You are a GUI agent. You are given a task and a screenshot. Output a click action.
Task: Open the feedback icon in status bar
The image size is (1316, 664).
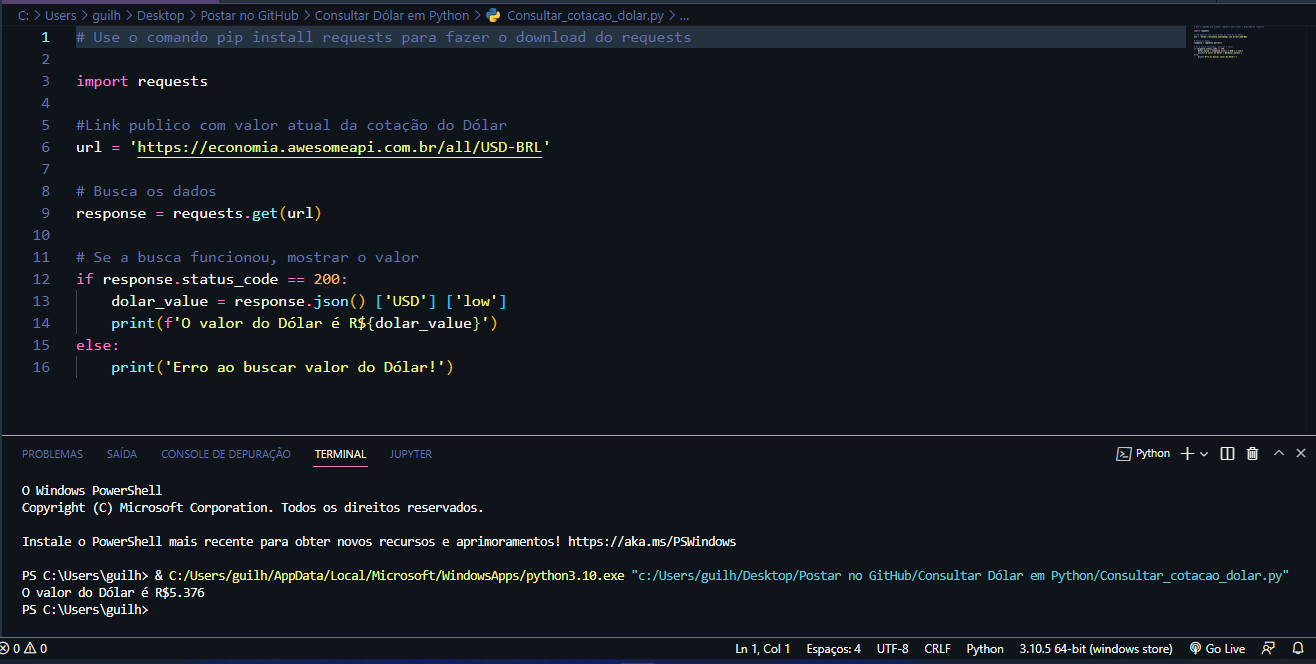tap(1269, 649)
